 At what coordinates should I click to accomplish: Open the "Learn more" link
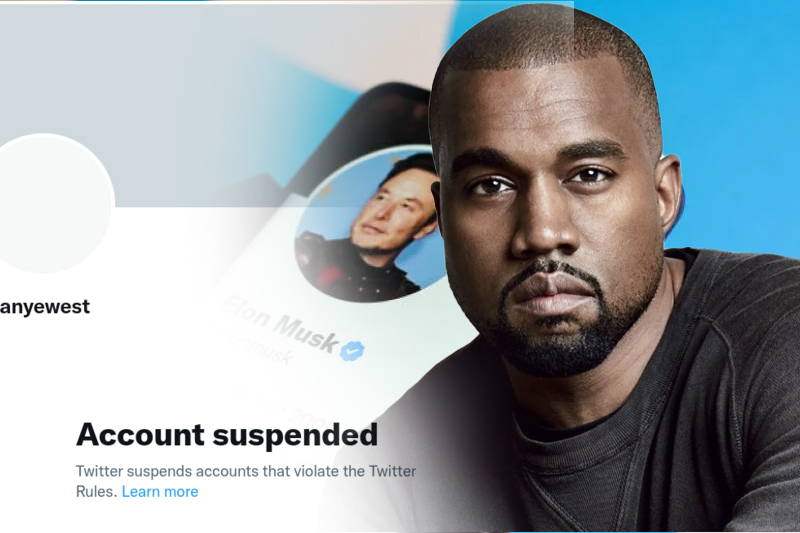click(x=160, y=492)
